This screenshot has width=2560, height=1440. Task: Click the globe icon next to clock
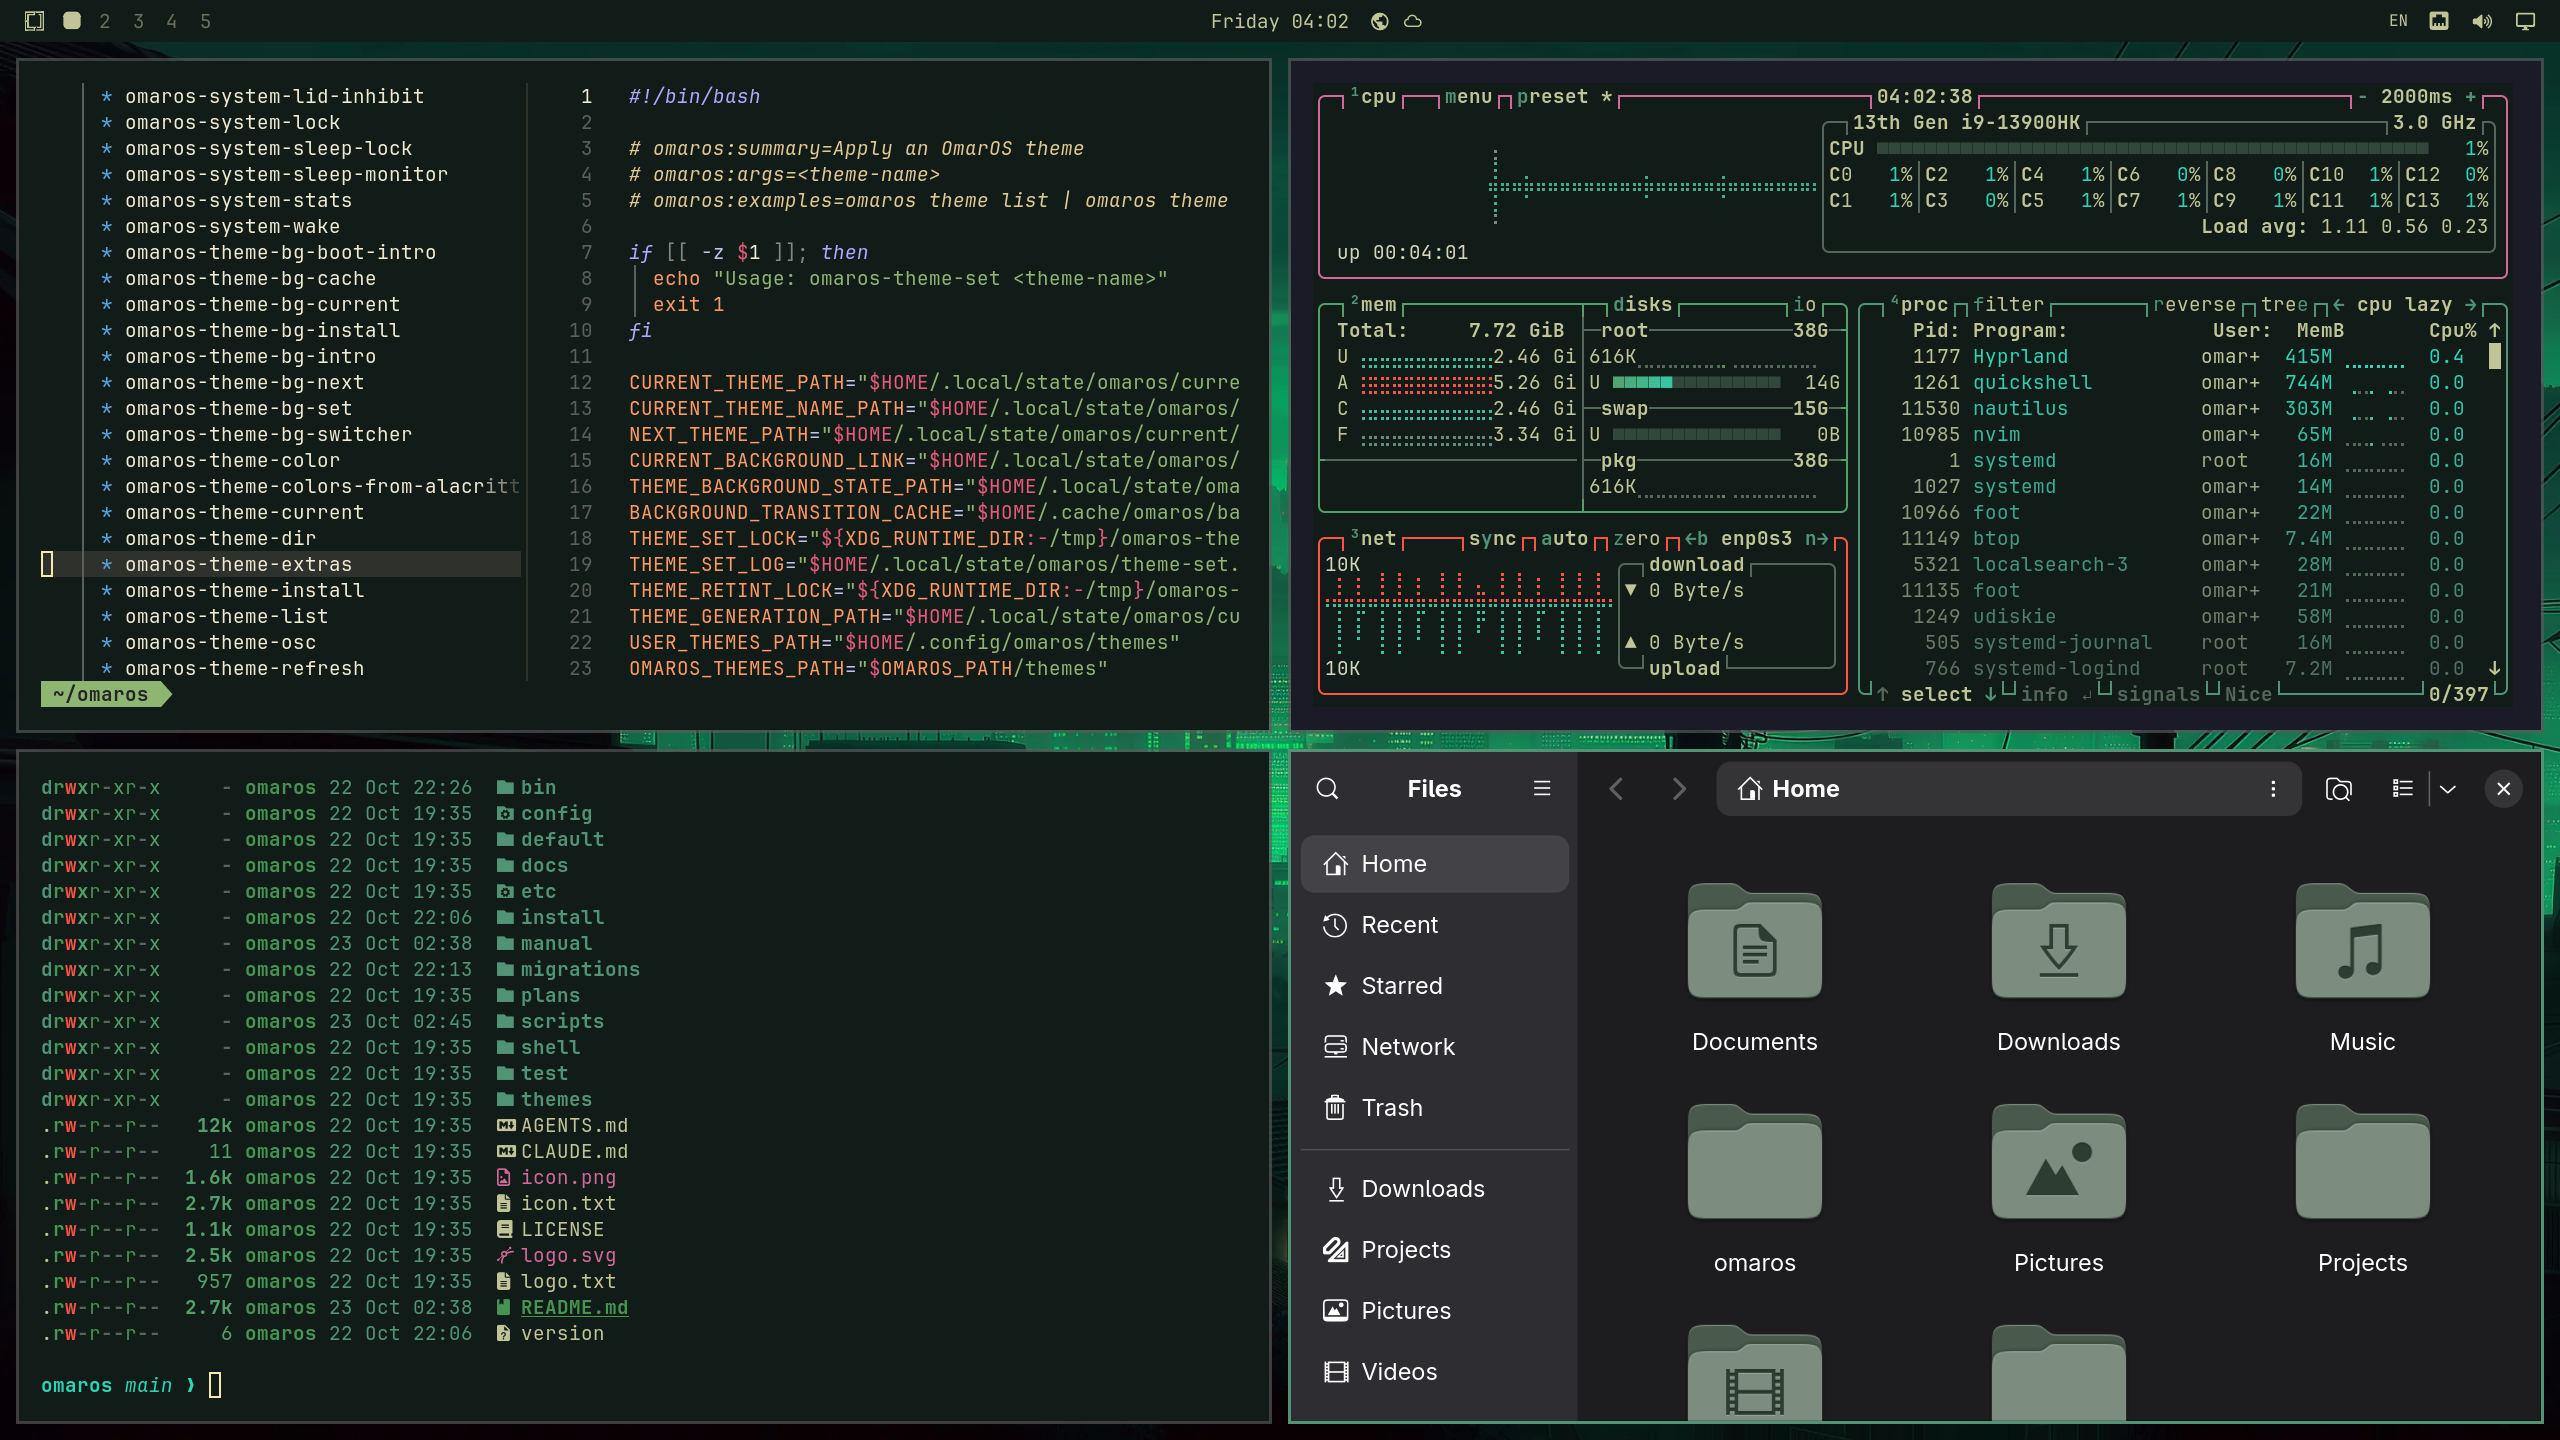(x=1379, y=21)
